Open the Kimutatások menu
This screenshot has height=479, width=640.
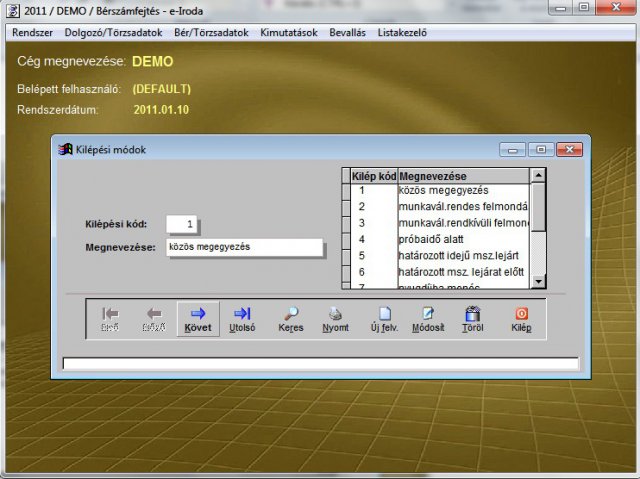[289, 32]
